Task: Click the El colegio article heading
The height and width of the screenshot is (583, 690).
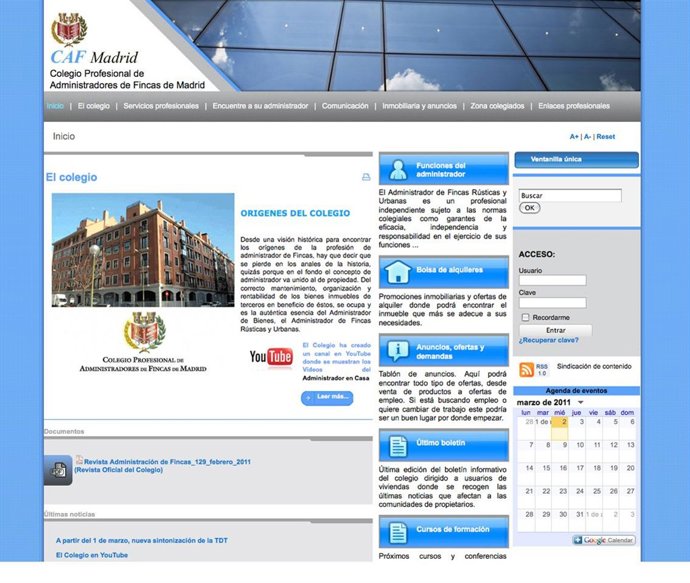Action: pos(71,177)
